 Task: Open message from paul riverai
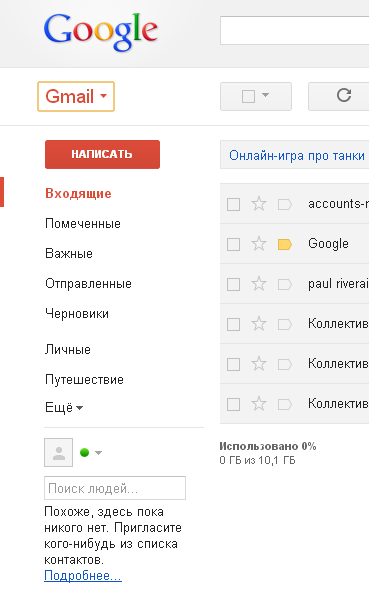338,284
